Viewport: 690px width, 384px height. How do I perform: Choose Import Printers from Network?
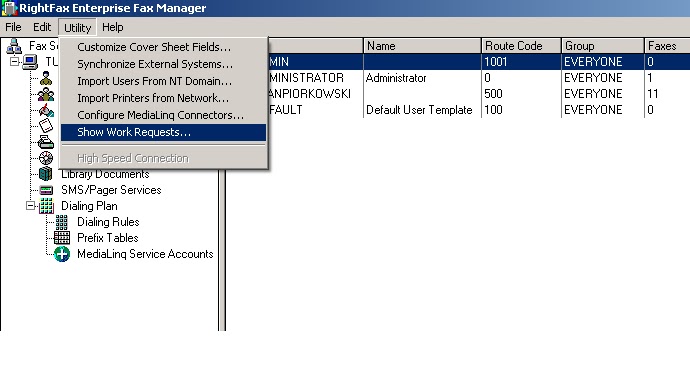[163, 98]
